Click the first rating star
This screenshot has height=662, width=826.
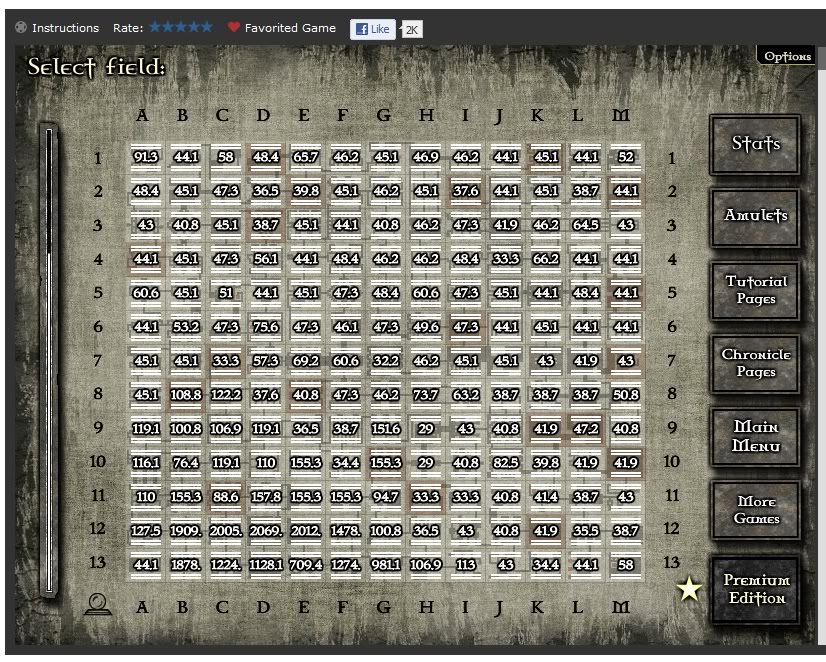pos(155,27)
